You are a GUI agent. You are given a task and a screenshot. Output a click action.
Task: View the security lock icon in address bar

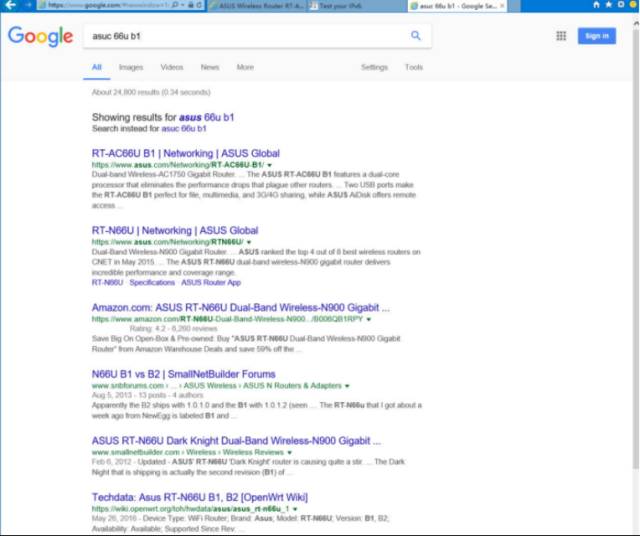pyautogui.click(x=191, y=5)
